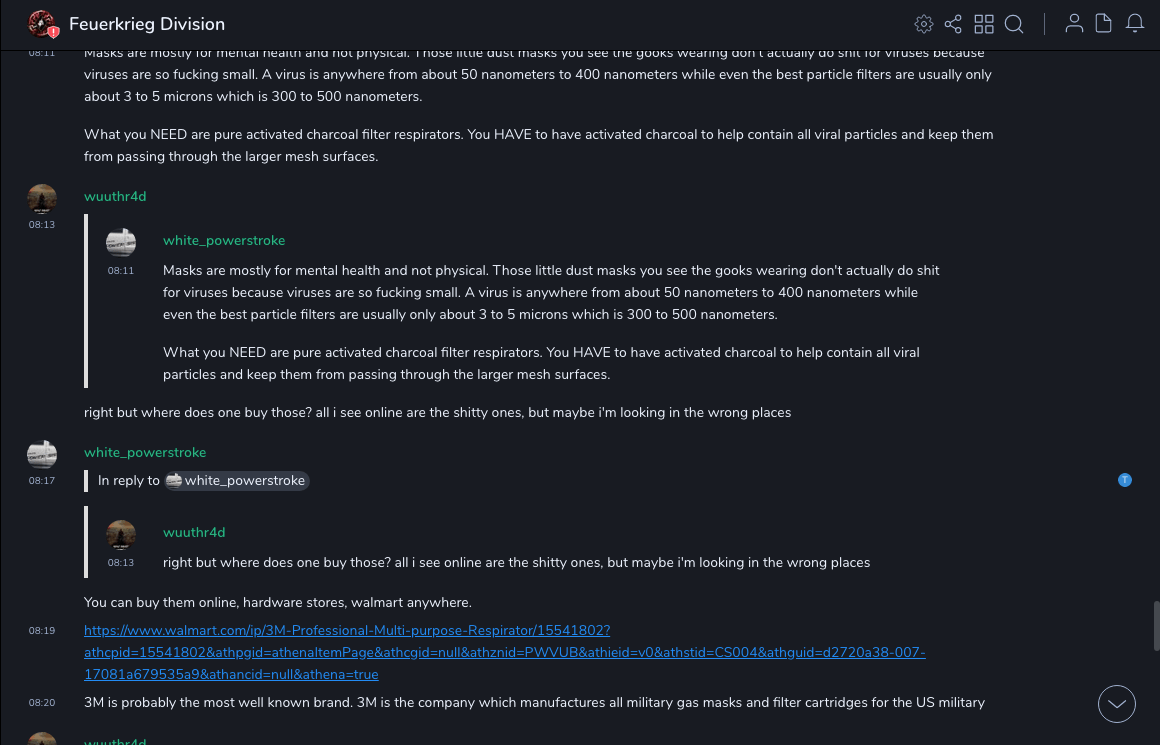Viewport: 1160px width, 745px height.
Task: Click the share room icon
Action: (x=953, y=24)
